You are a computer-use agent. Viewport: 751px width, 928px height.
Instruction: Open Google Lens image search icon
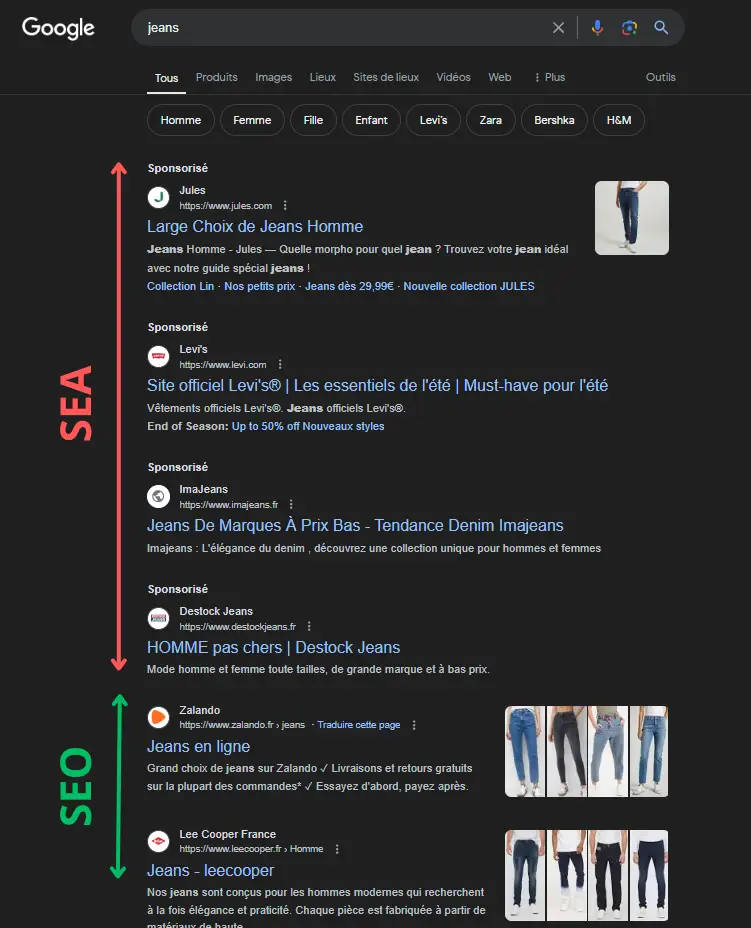click(629, 27)
